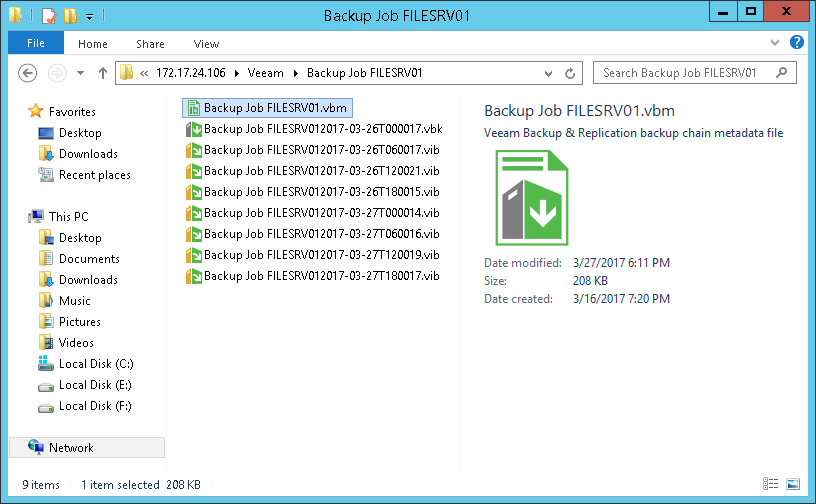The height and width of the screenshot is (504, 816).
Task: Open Music folder in navigation pane
Action: (x=74, y=301)
